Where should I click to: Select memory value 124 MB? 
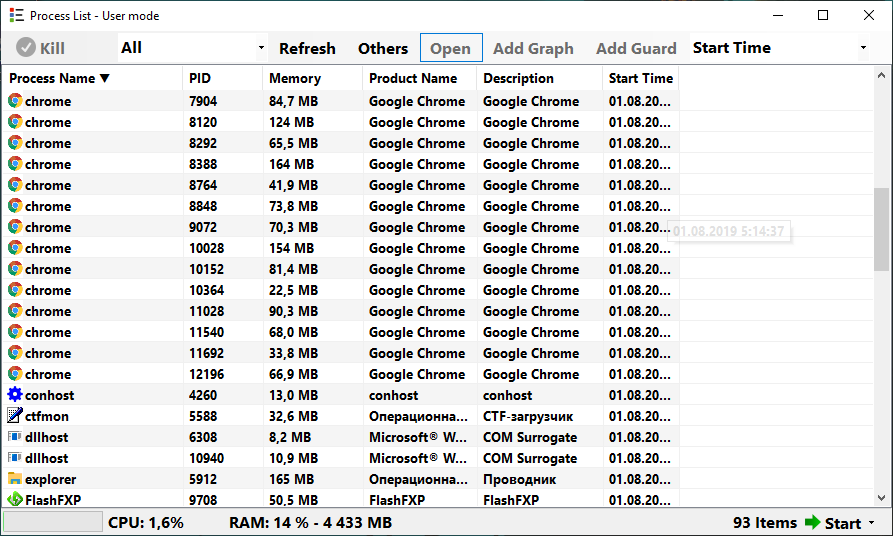pyautogui.click(x=292, y=122)
